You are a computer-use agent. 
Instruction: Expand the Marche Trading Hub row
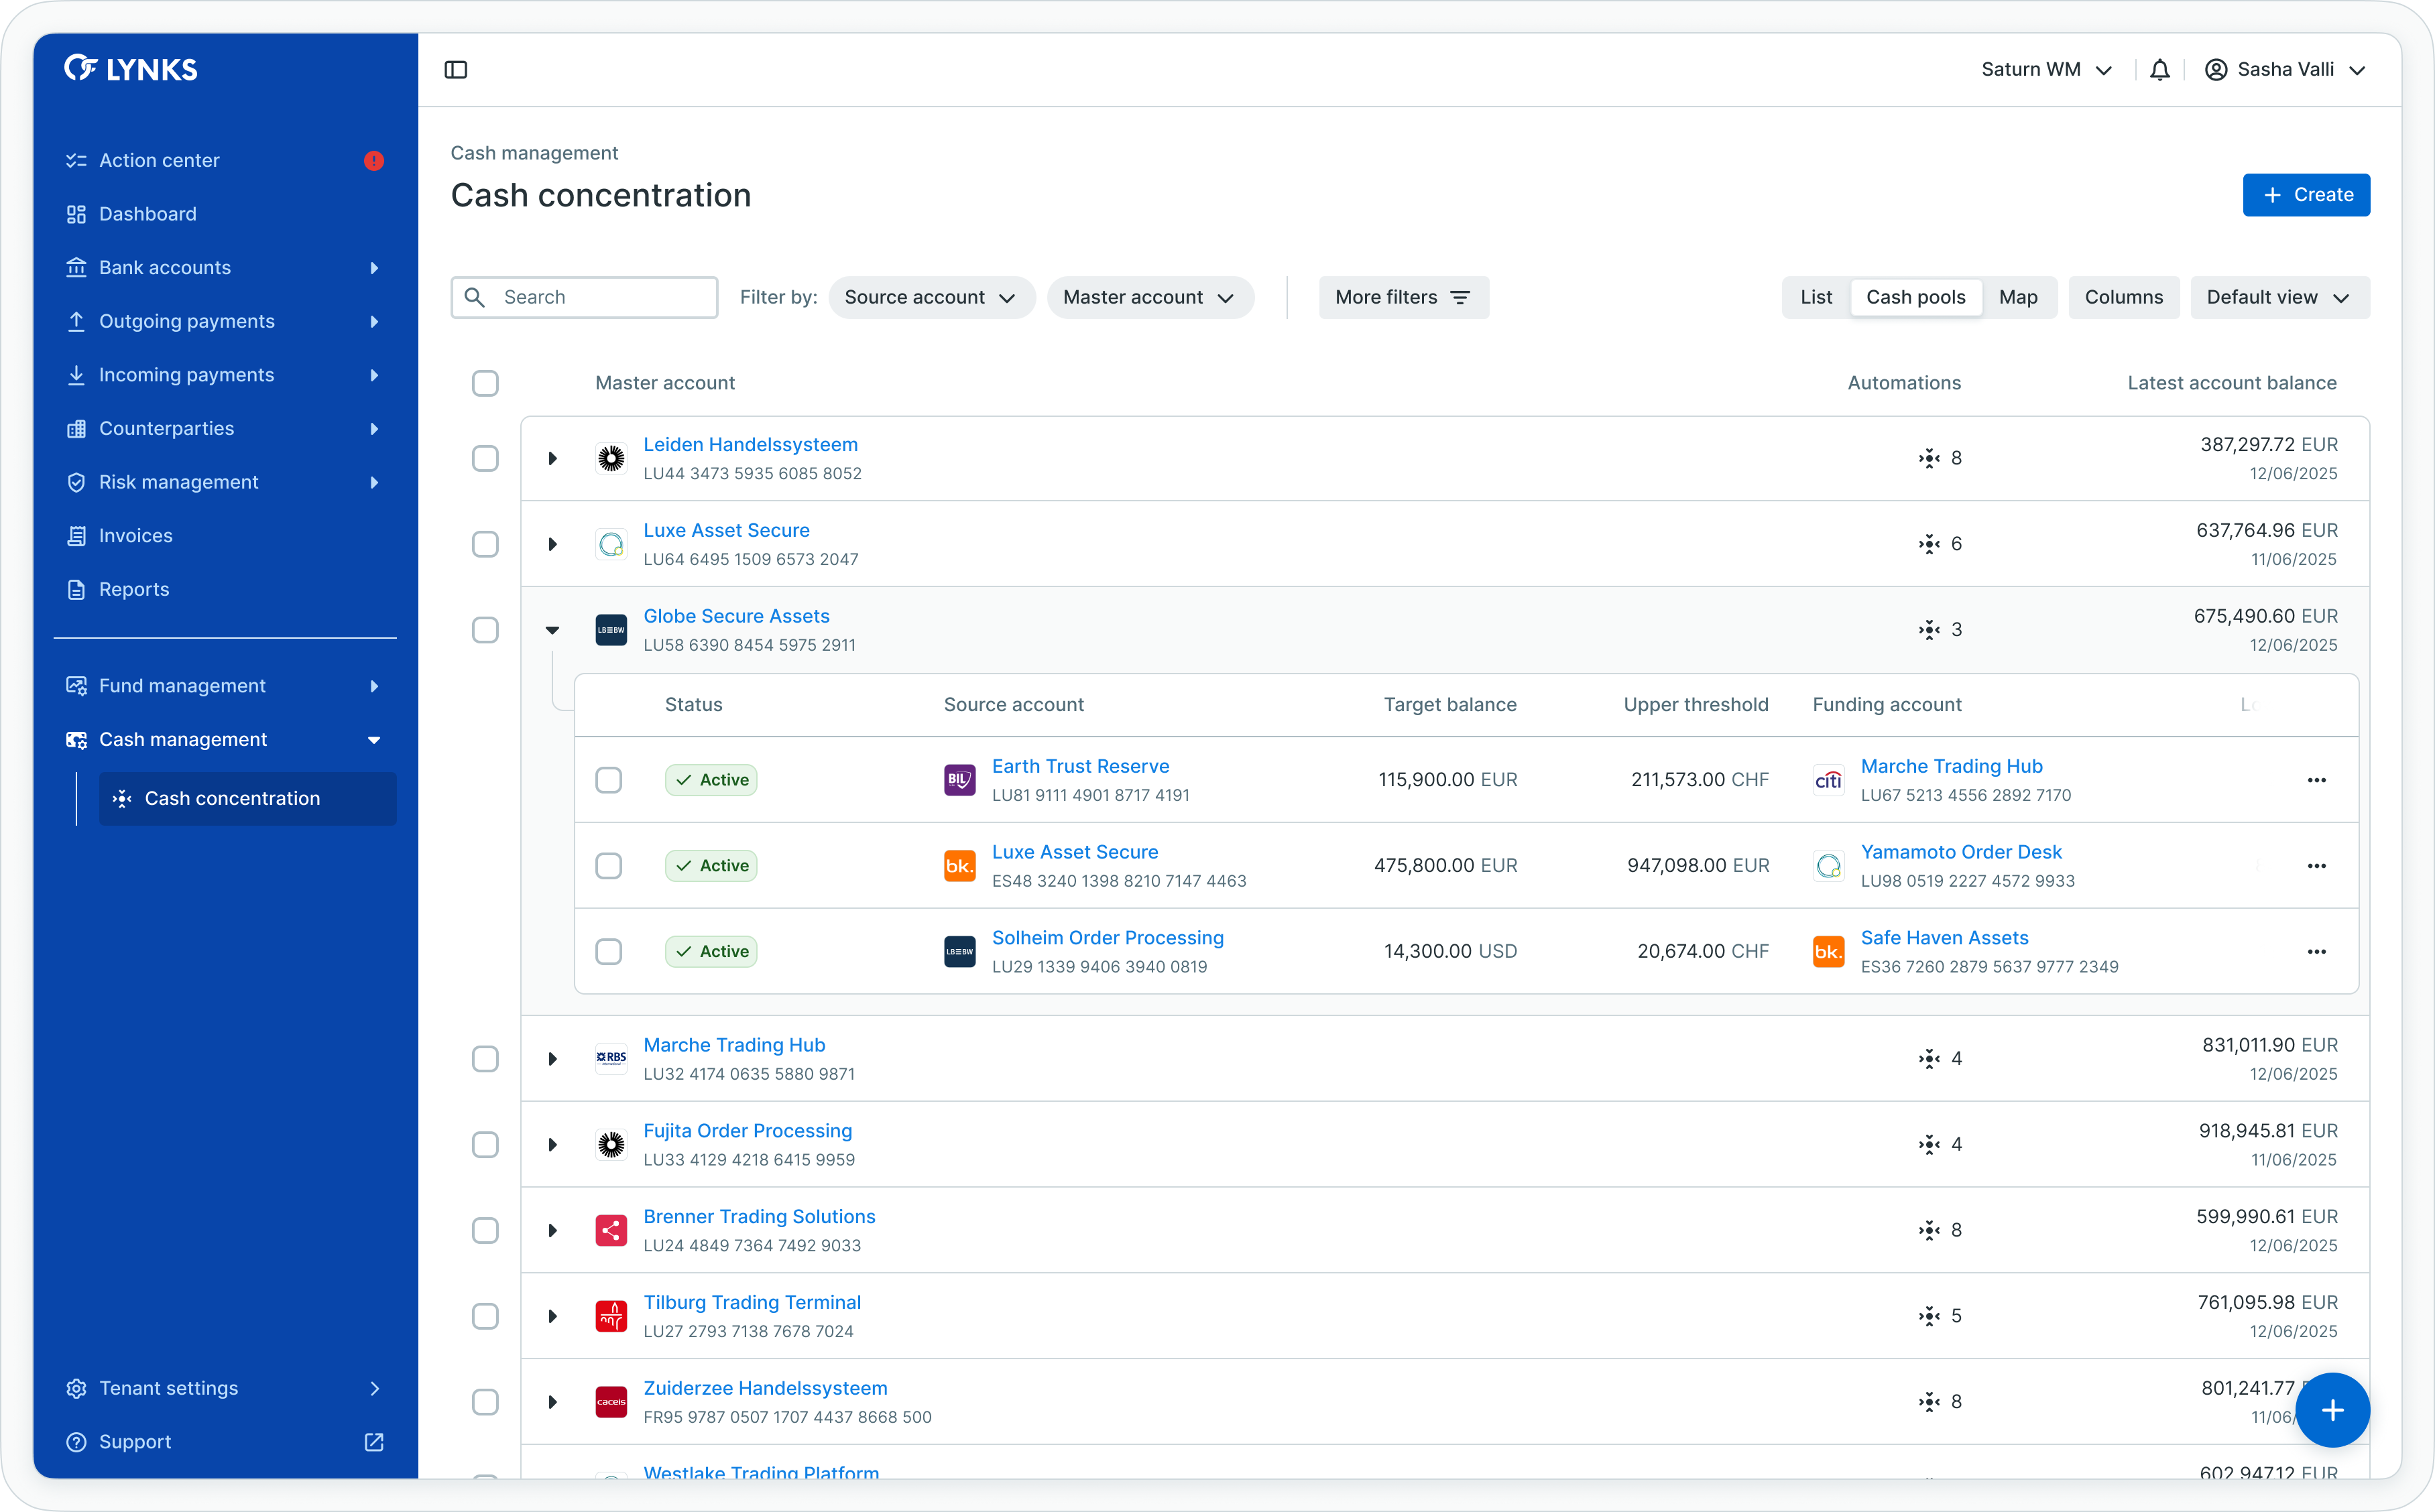pos(552,1059)
